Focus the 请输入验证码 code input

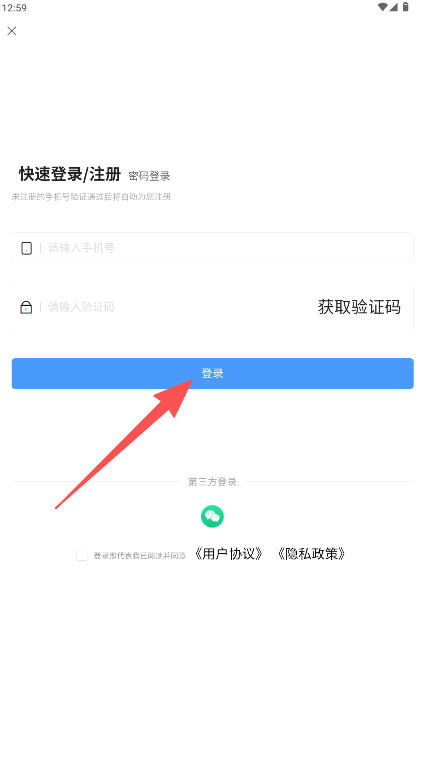pos(165,307)
